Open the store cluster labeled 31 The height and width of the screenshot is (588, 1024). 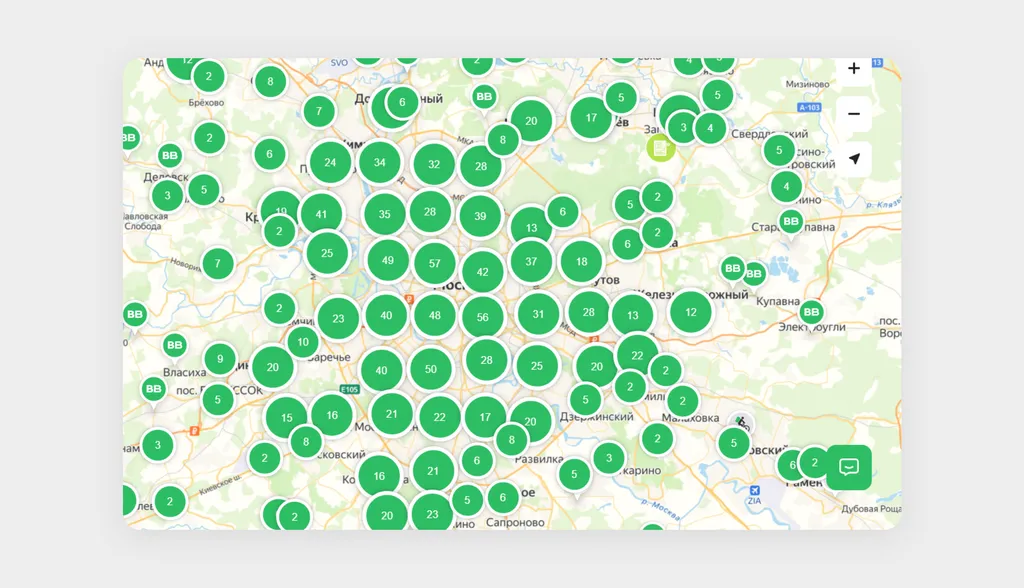(x=538, y=314)
